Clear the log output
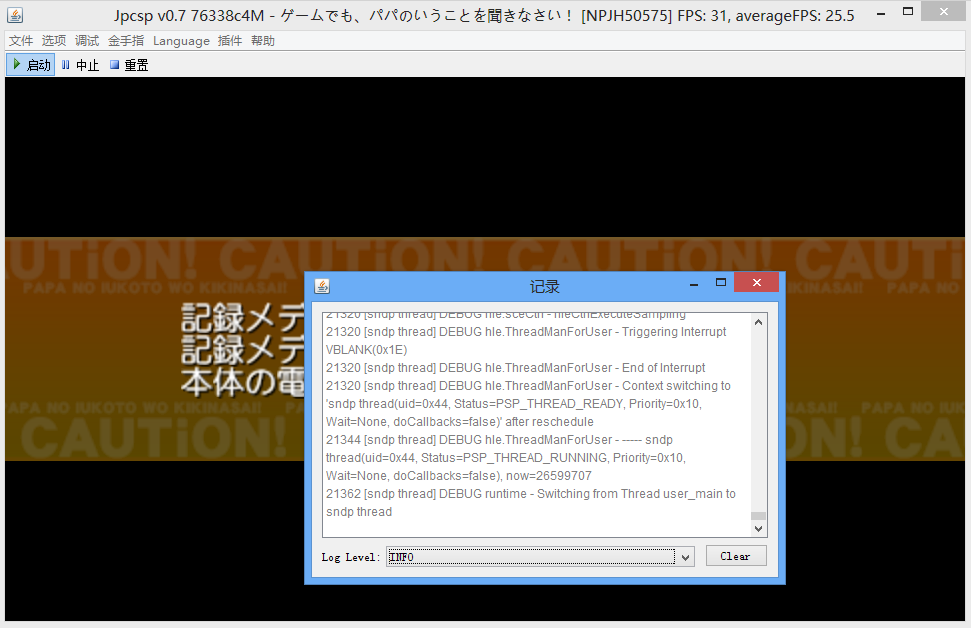 click(736, 556)
